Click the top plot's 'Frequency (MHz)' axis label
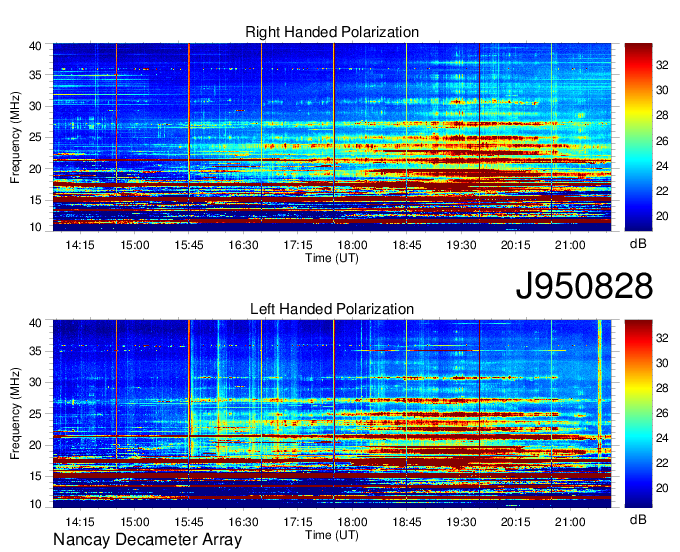 tap(15, 137)
